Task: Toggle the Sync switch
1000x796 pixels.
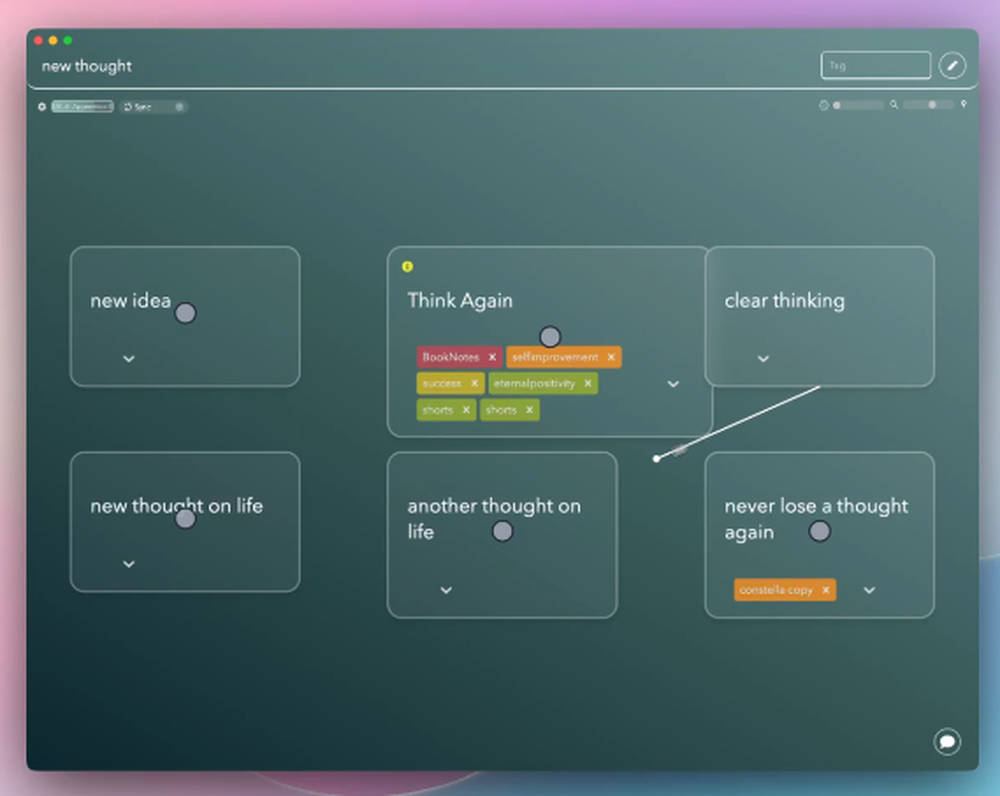Action: point(179,107)
